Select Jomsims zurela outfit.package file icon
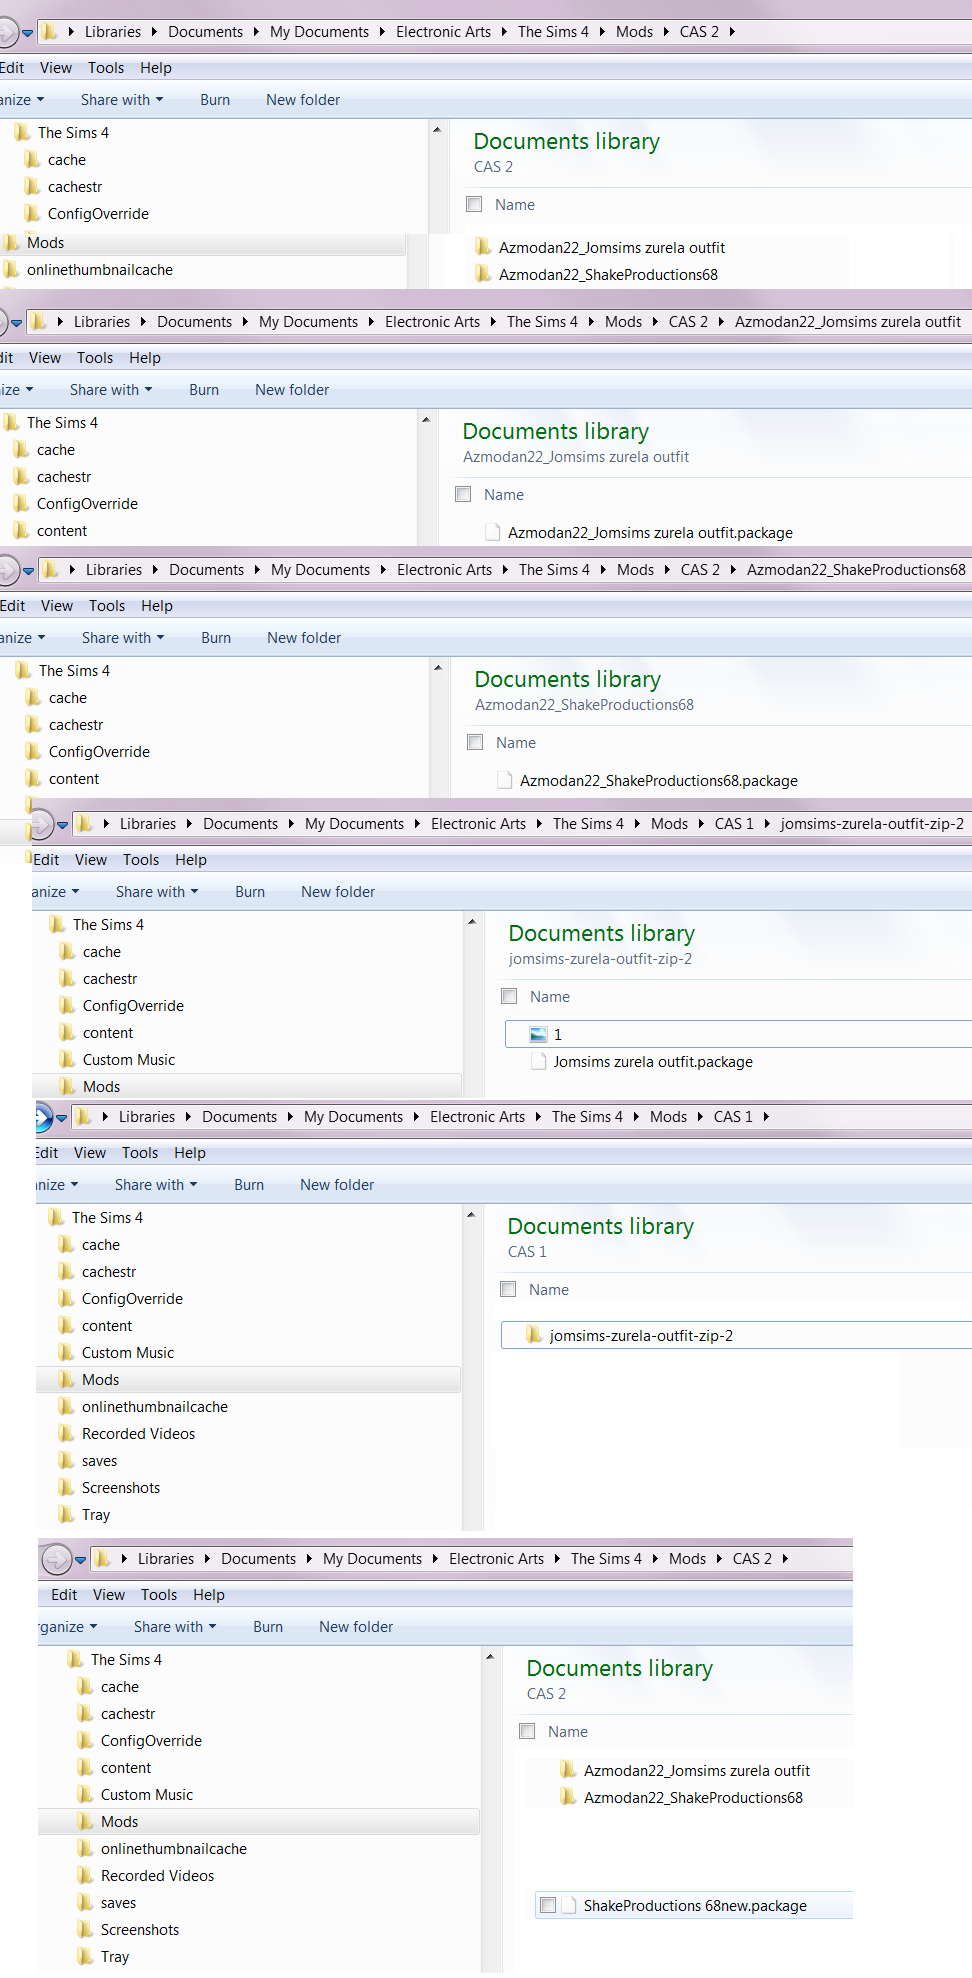Screen dimensions: 972x1978 540,1062
